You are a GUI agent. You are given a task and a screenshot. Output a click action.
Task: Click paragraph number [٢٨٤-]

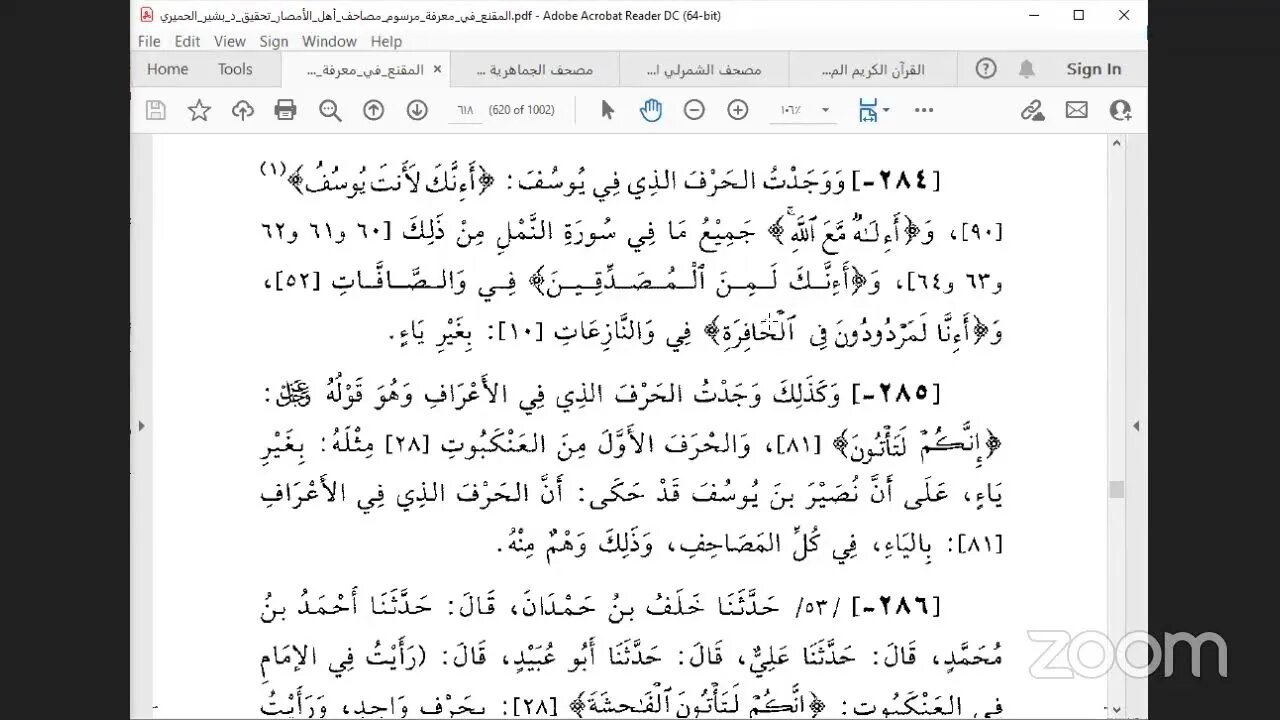tap(895, 181)
